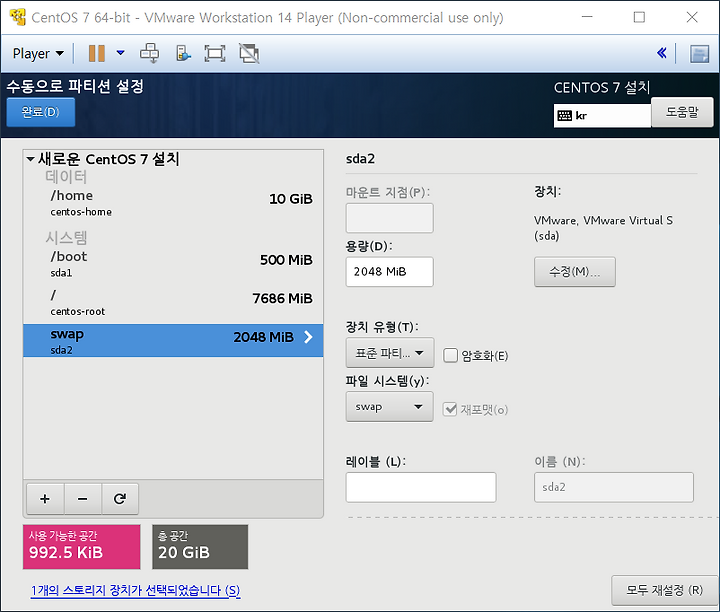This screenshot has height=612, width=720.
Task: Maximize the VMware Player window
Action: [x=639, y=17]
